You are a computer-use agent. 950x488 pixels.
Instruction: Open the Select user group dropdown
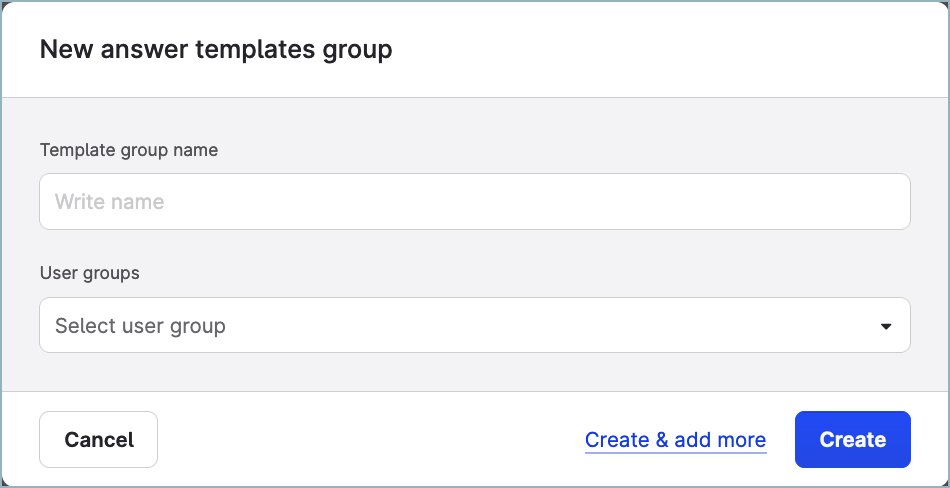point(474,325)
